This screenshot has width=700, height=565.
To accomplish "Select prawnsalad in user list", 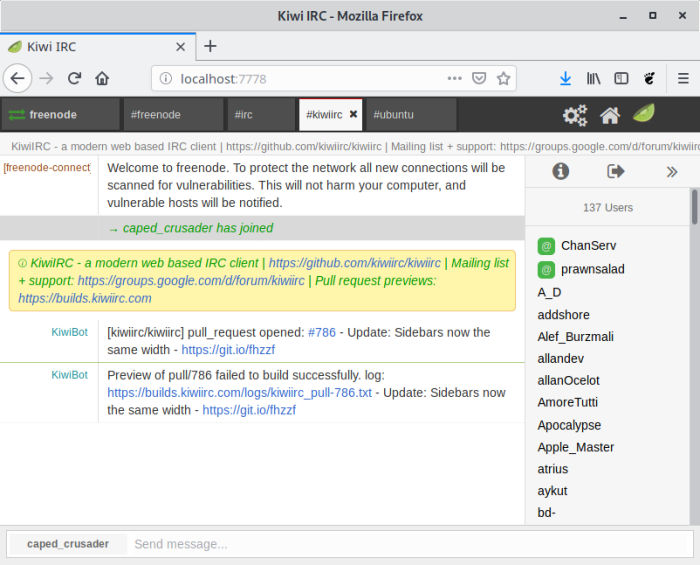I will [x=592, y=270].
